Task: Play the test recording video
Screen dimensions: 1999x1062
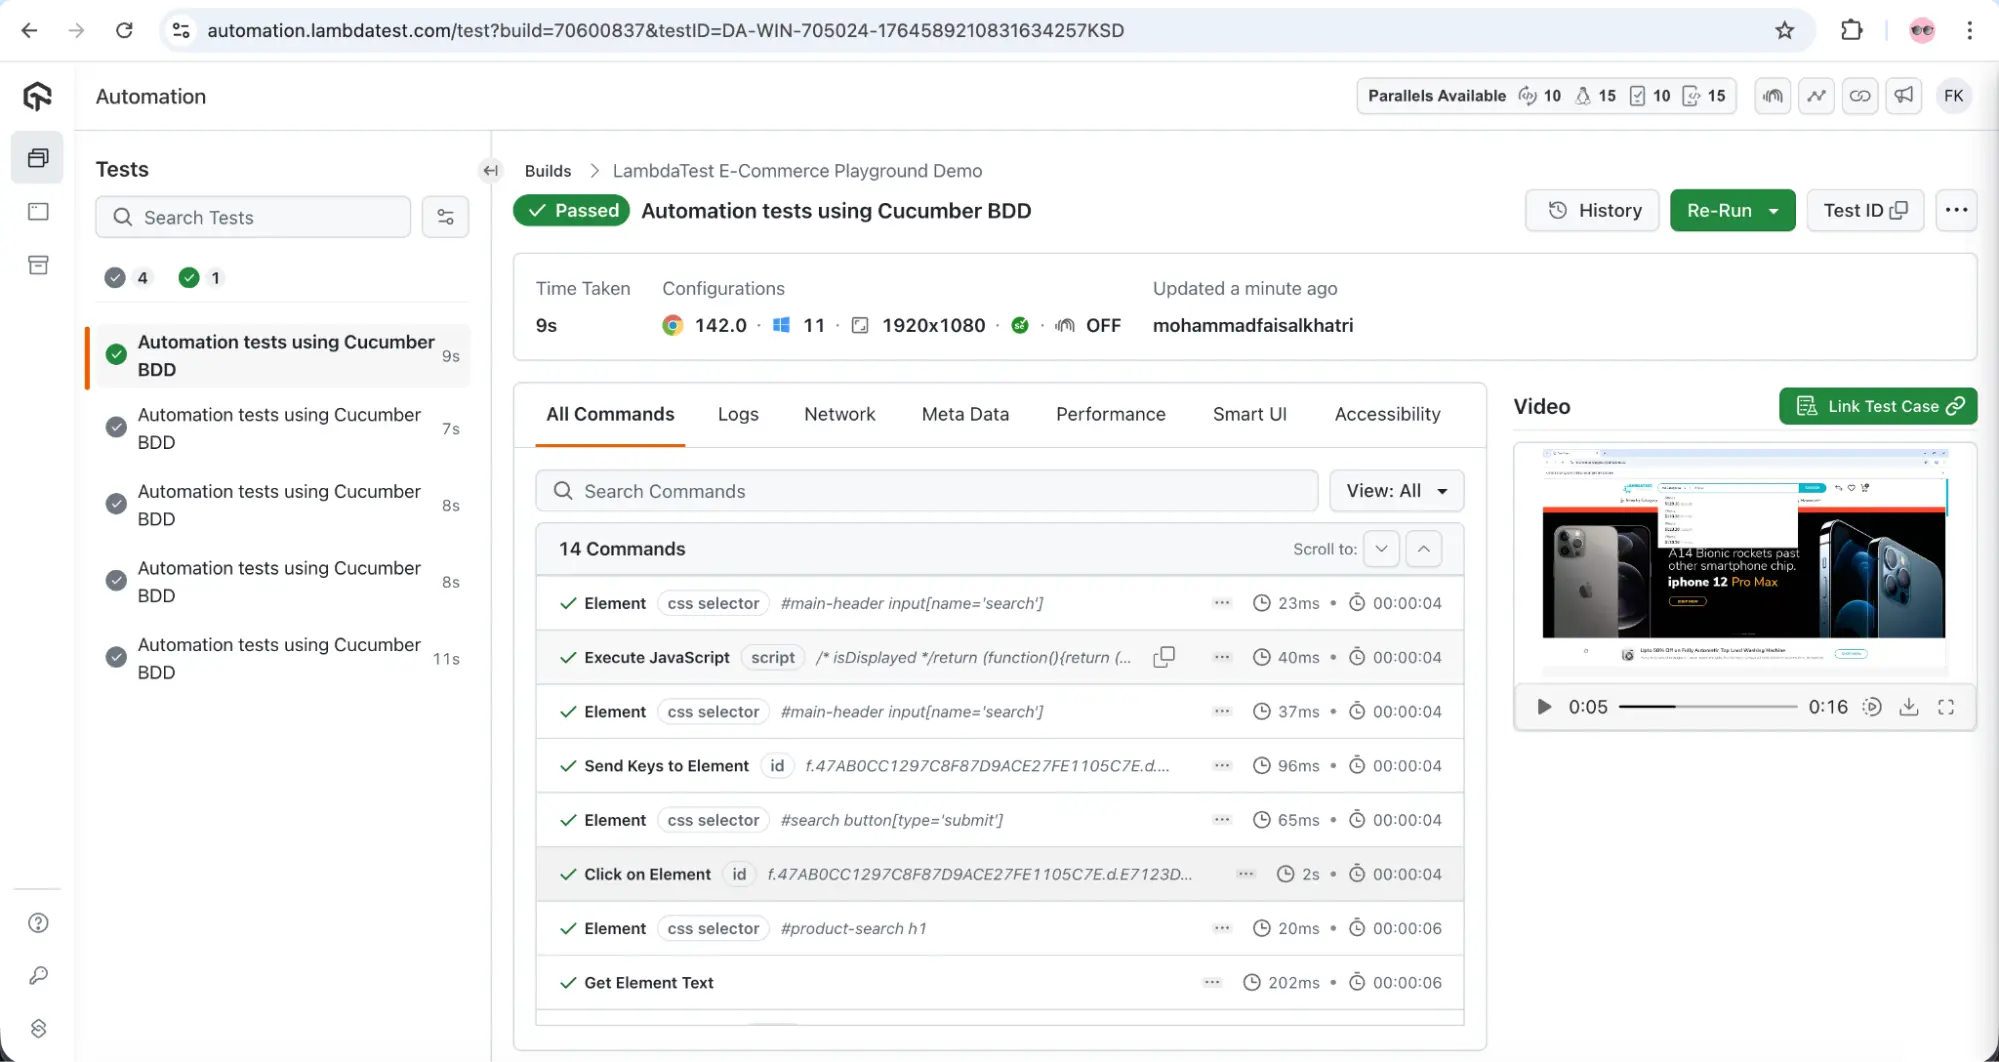Action: [1543, 706]
